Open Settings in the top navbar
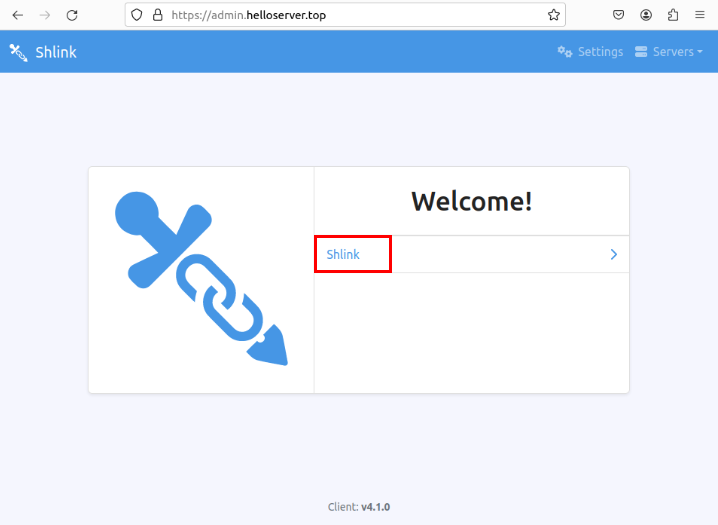Image resolution: width=718 pixels, height=525 pixels. 590,52
